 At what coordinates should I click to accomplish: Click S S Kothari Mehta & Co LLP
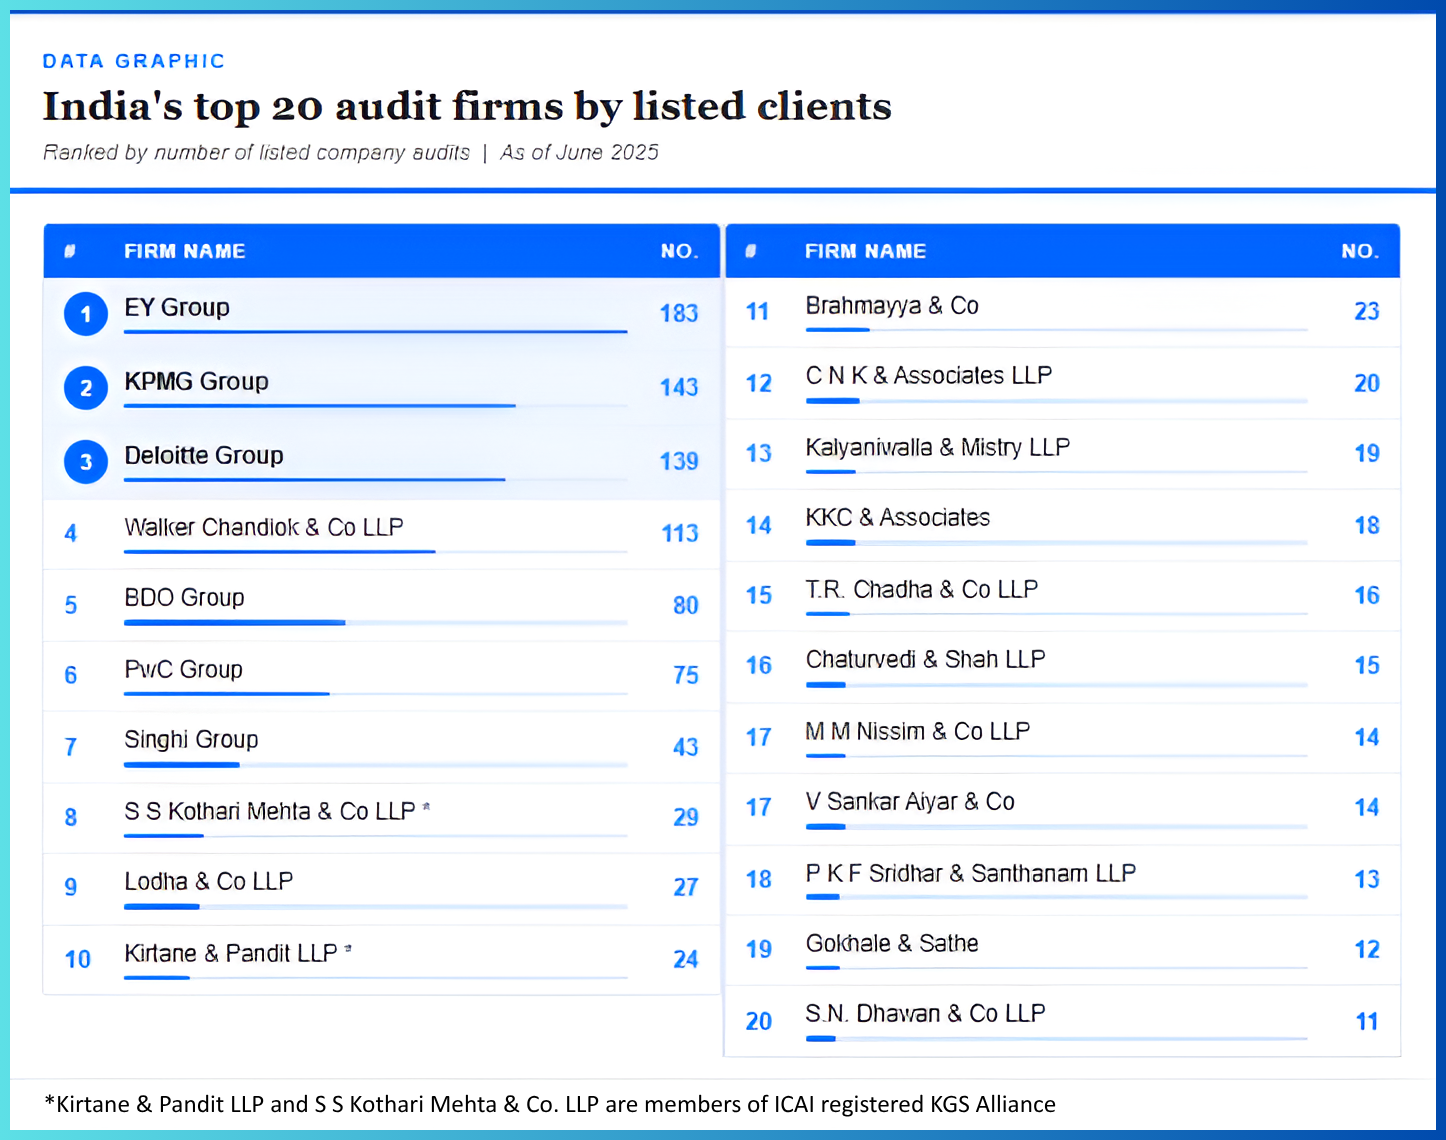tap(270, 811)
